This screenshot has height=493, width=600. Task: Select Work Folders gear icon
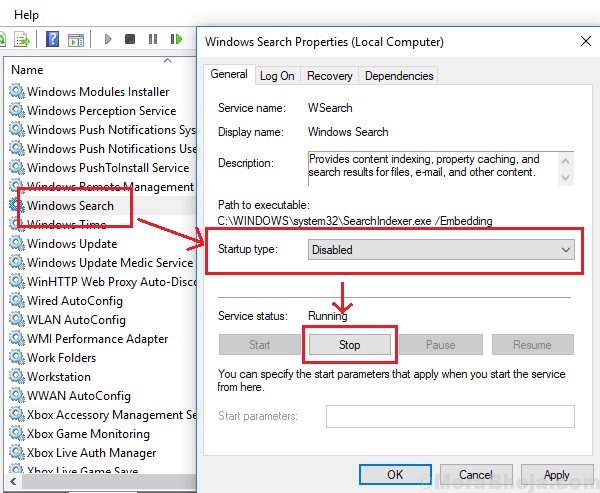17,357
